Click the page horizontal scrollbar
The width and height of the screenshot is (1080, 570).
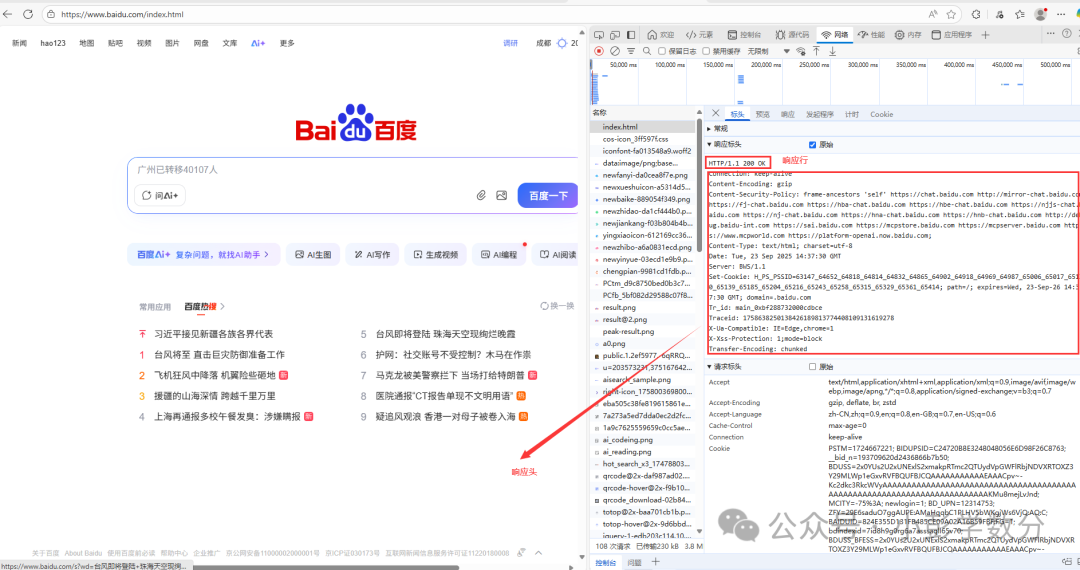coord(229,567)
